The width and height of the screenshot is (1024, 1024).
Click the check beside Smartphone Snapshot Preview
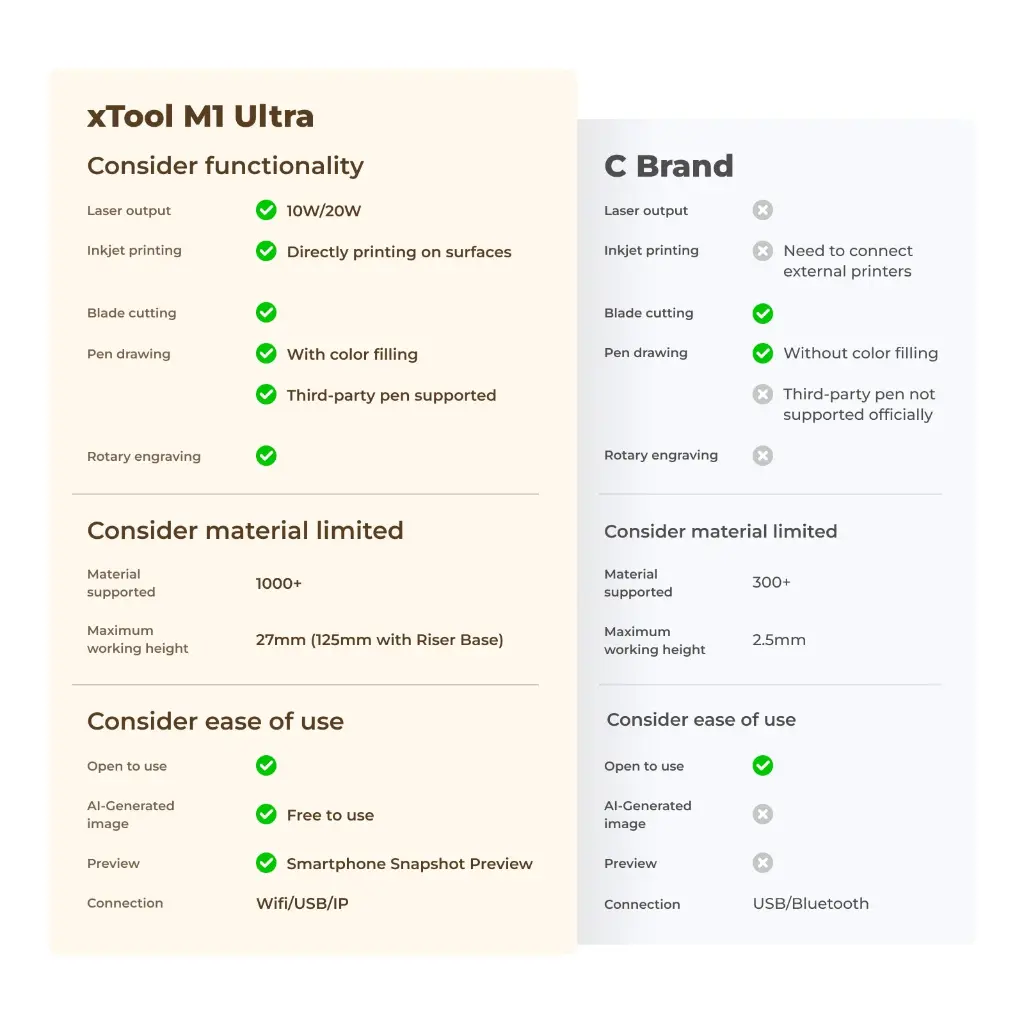click(266, 862)
